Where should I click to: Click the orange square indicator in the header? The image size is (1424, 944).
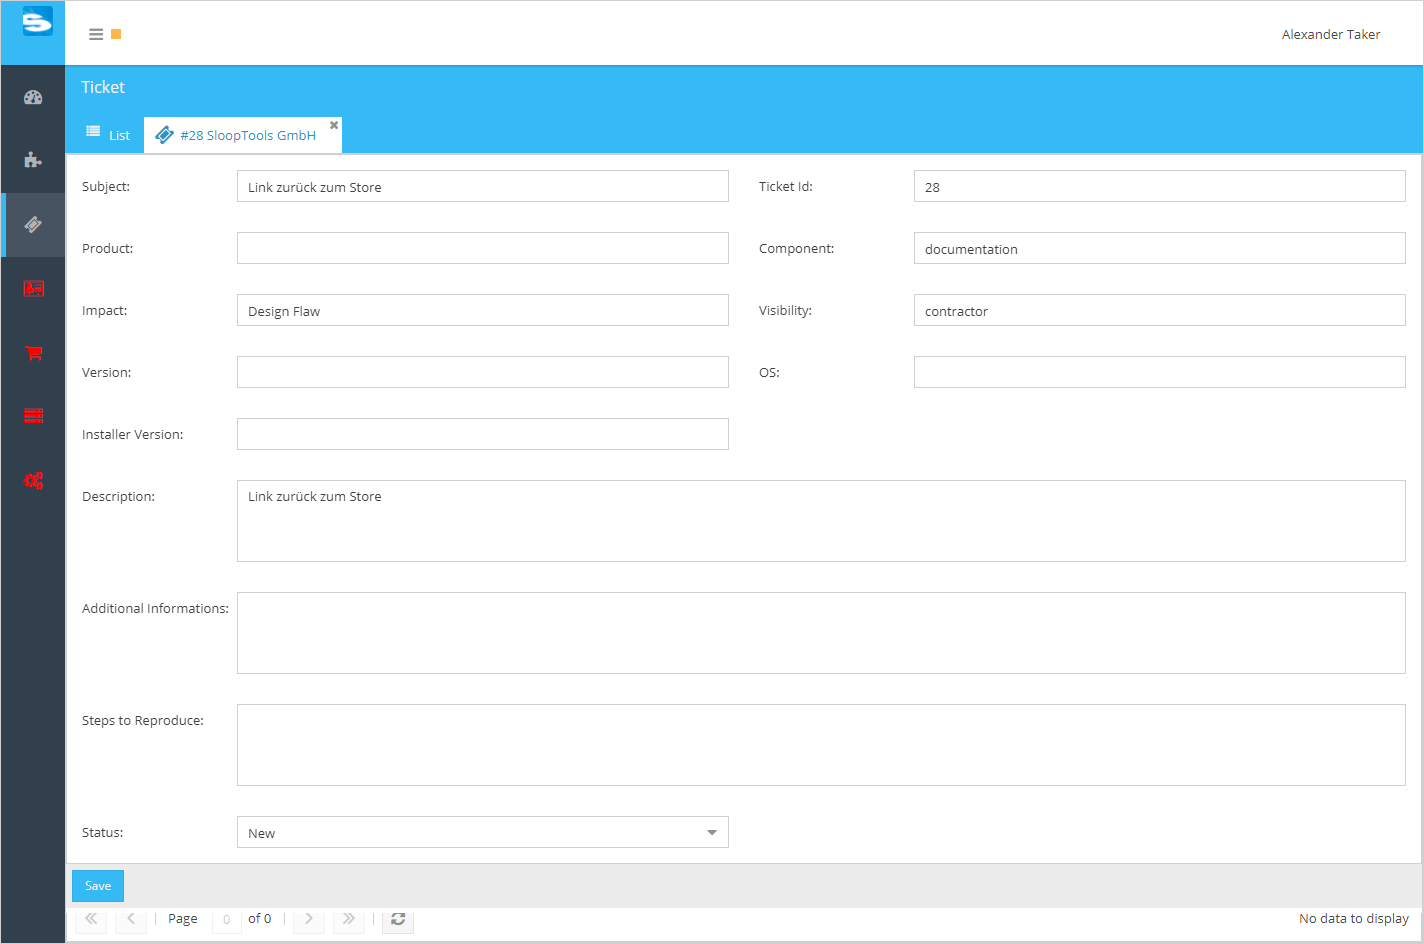coord(116,34)
